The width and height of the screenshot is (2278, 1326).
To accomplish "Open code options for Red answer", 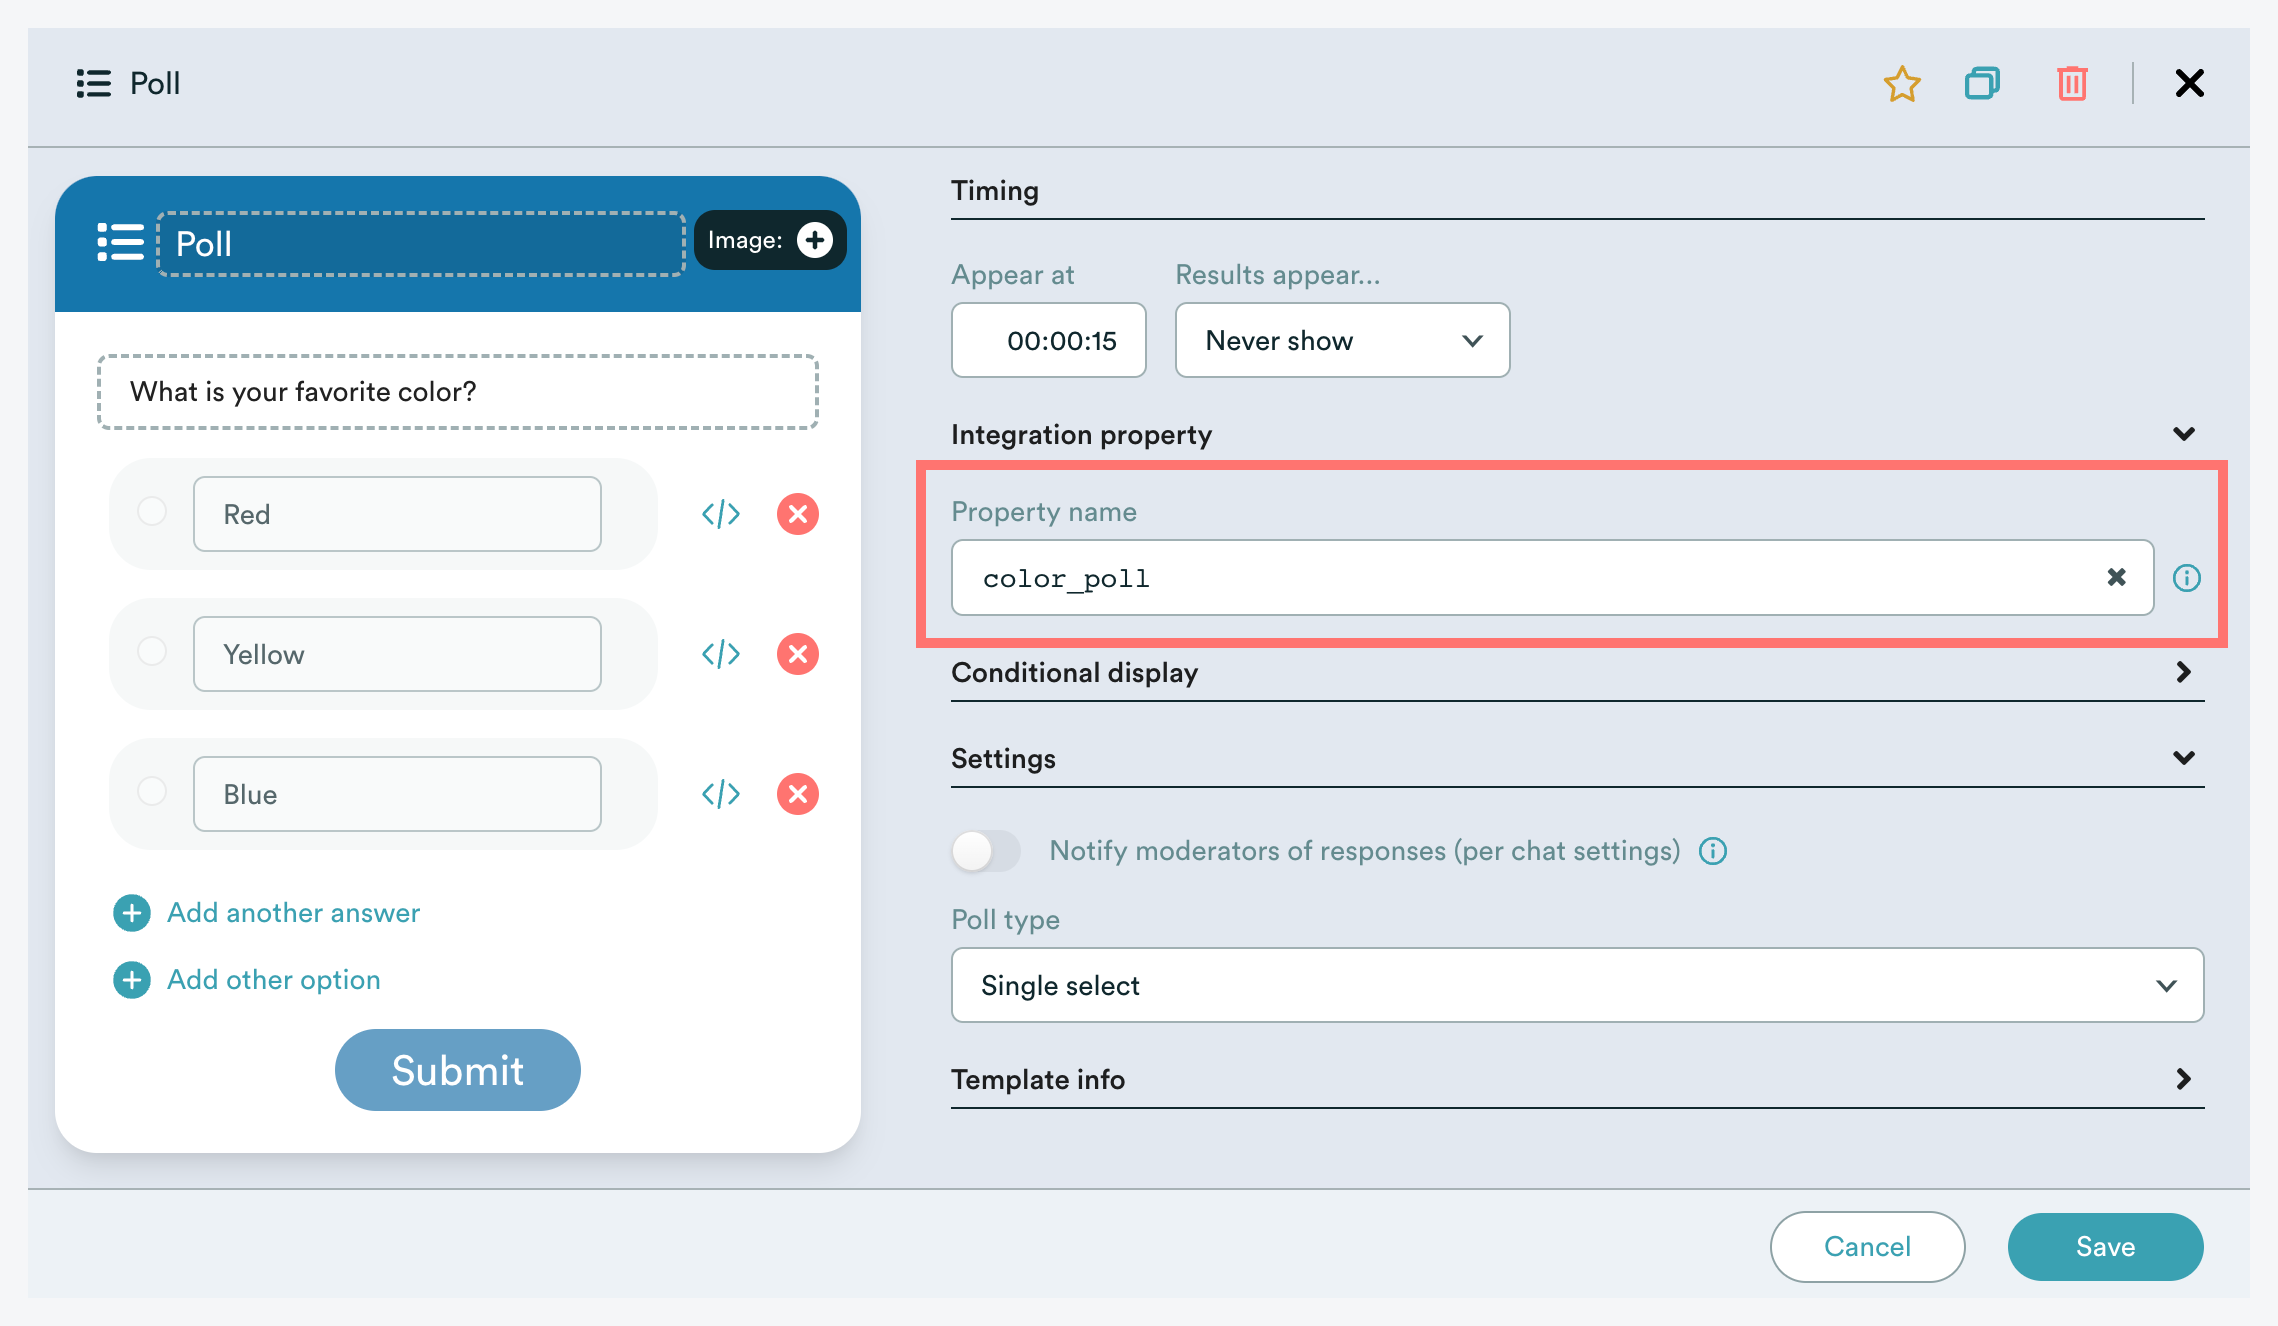I will (721, 514).
